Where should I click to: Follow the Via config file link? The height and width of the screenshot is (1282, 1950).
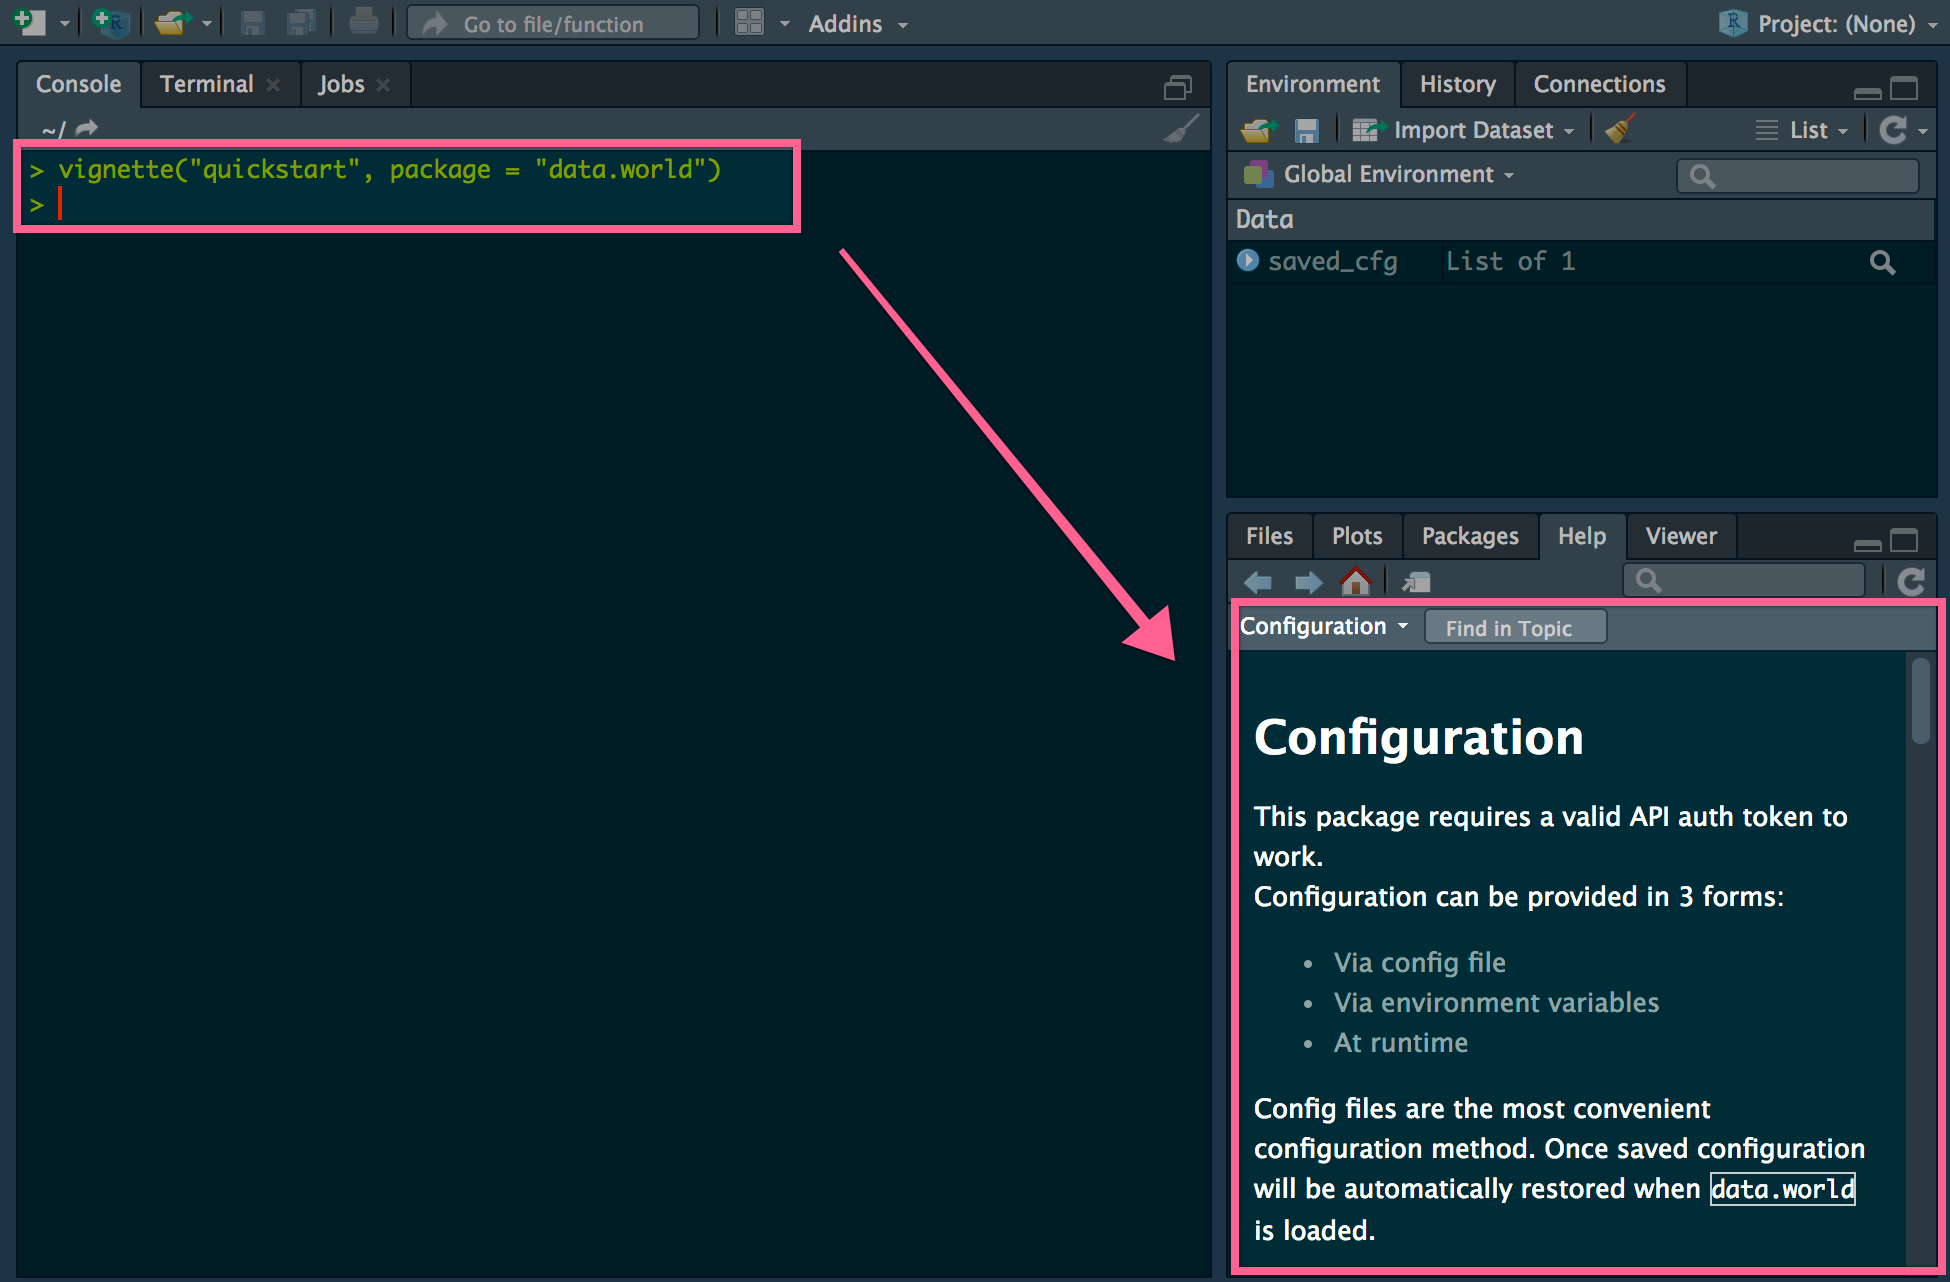click(x=1419, y=962)
